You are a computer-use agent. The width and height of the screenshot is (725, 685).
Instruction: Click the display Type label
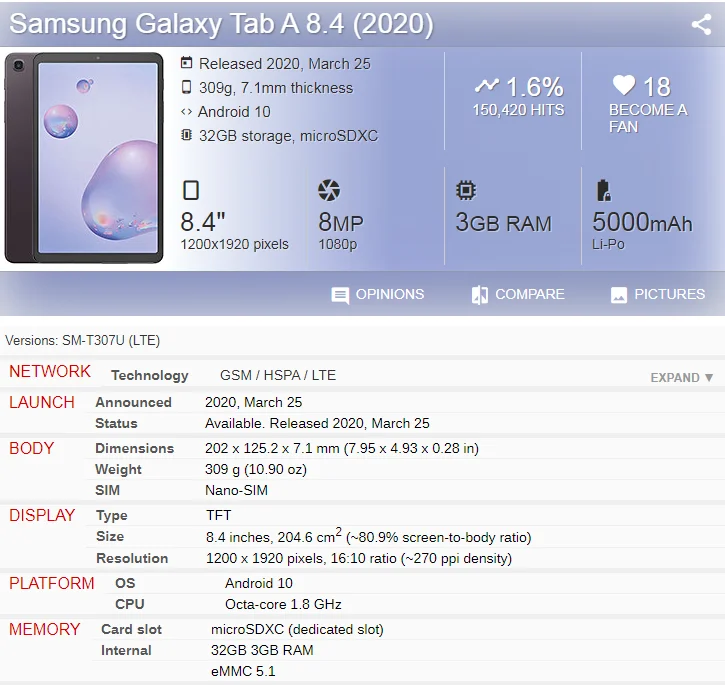(112, 516)
